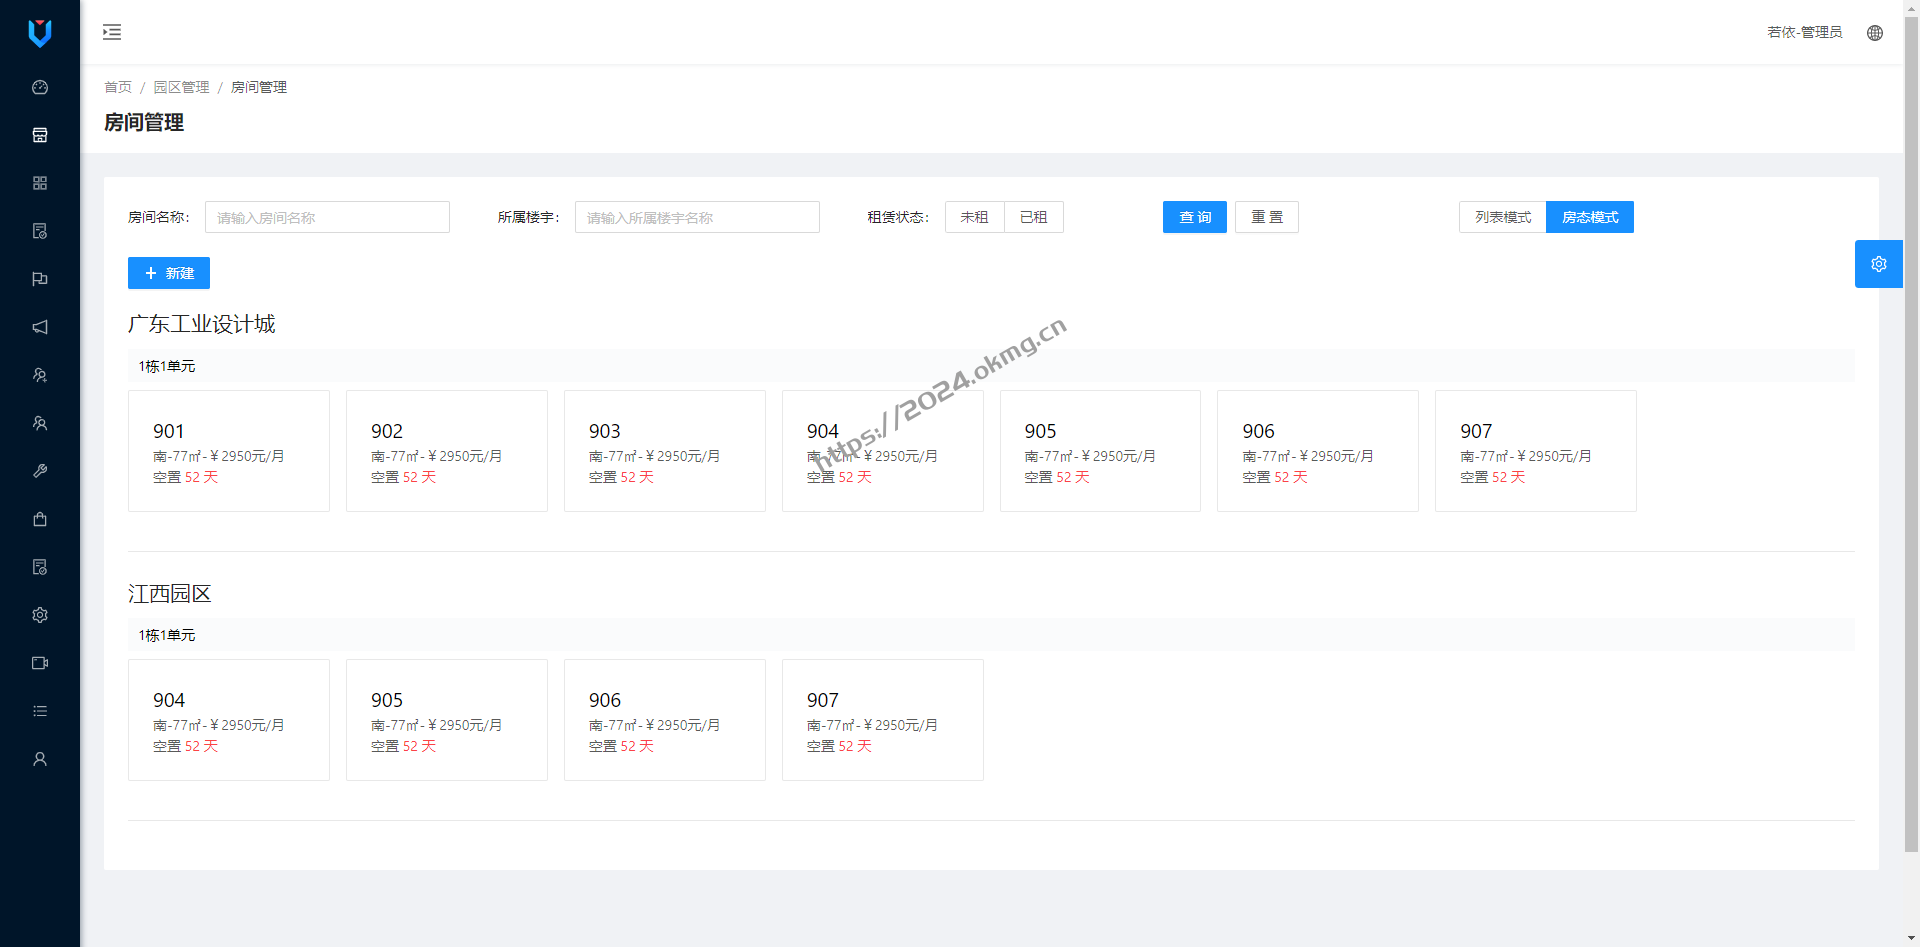The image size is (1920, 947).
Task: Open the flag icon menu item
Action: (x=40, y=279)
